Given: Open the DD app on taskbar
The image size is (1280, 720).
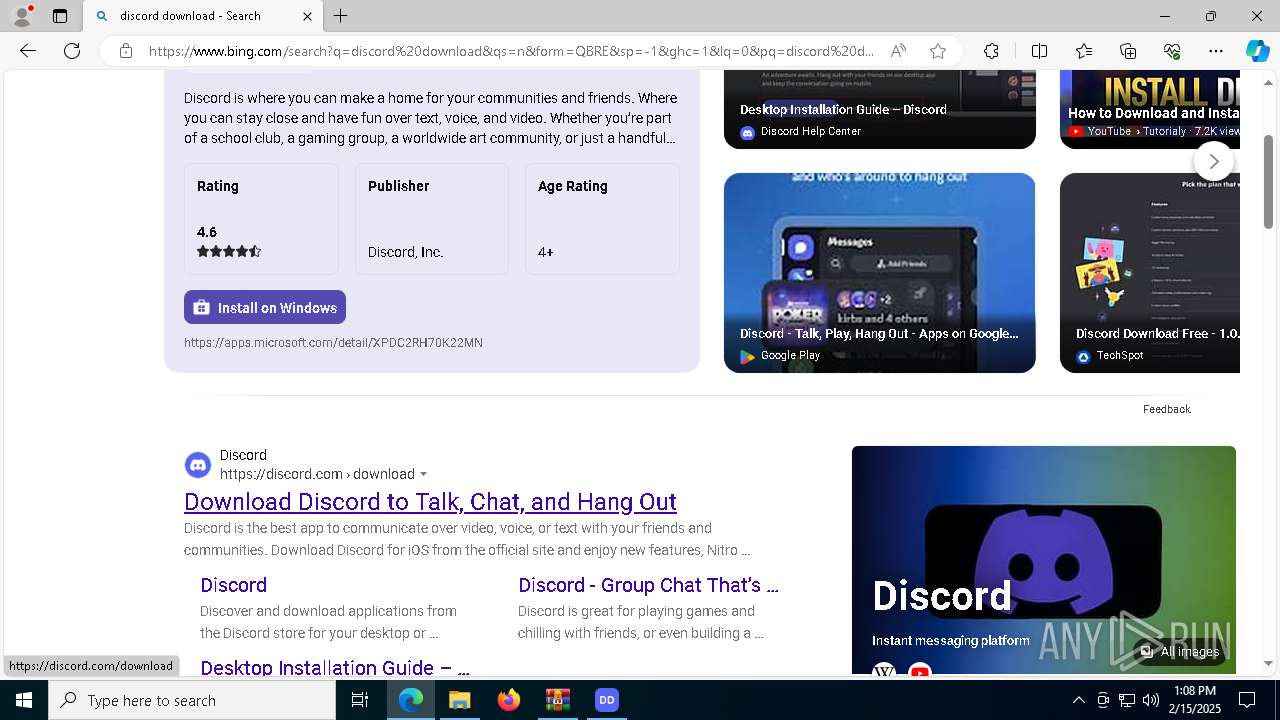Looking at the screenshot, I should [x=607, y=700].
